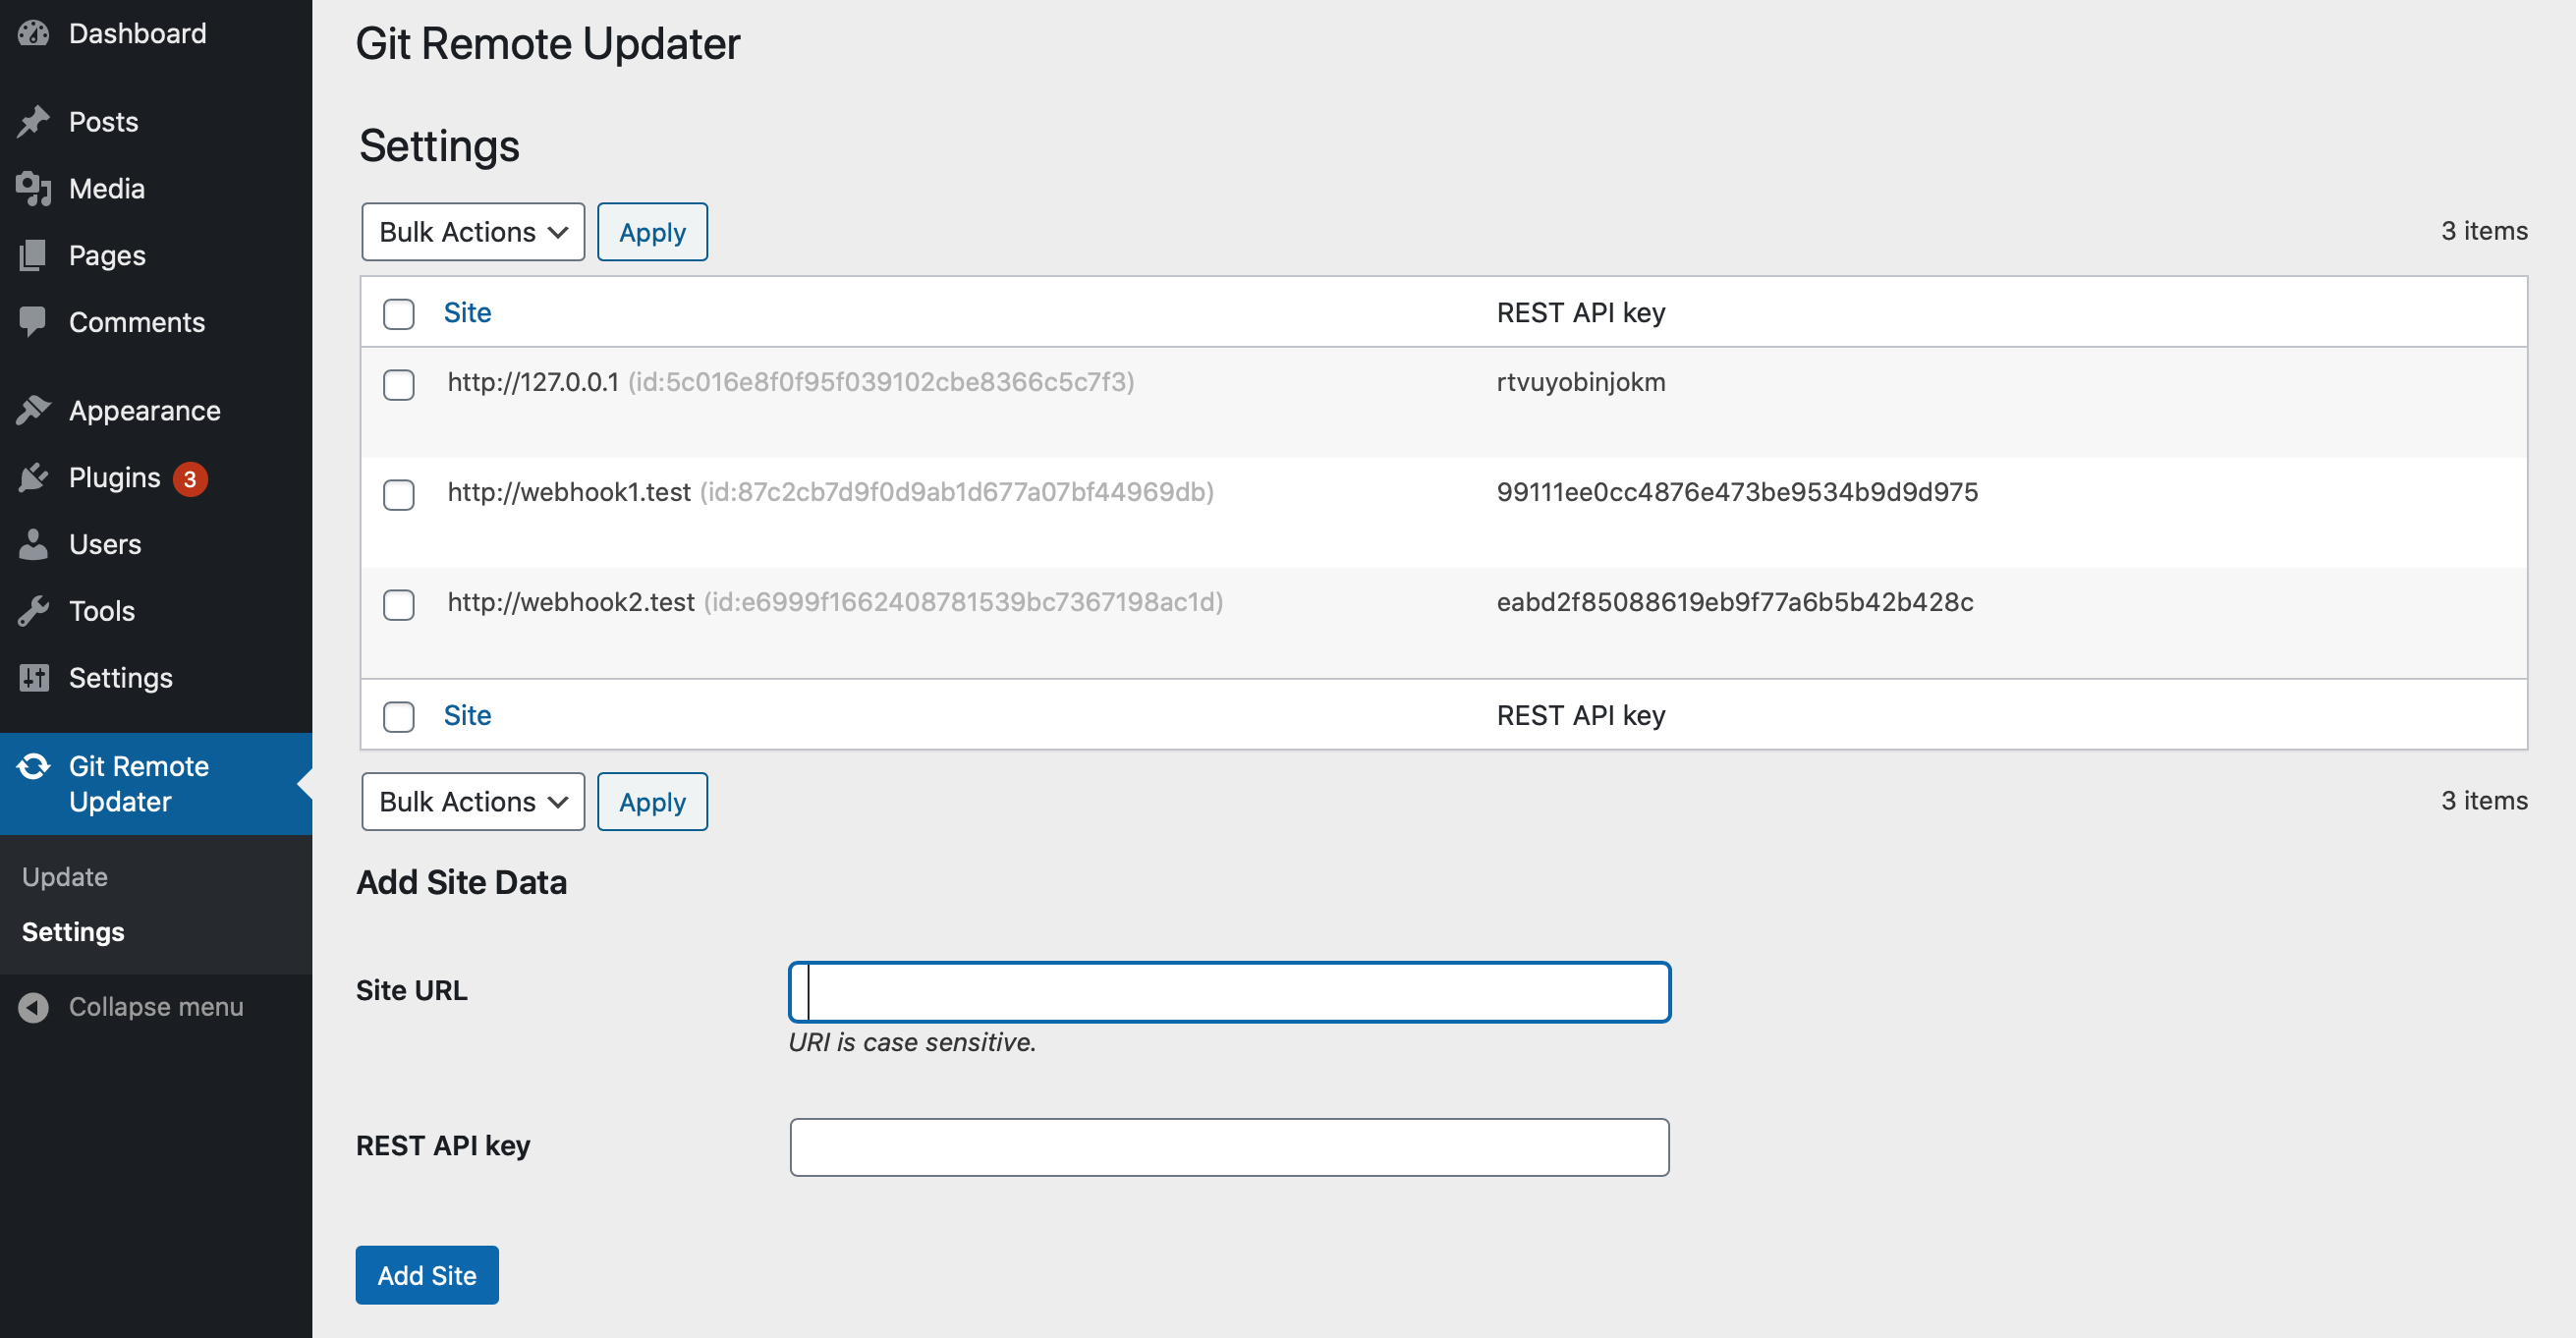Open the Media menu label
Viewport: 2576px width, 1338px height.
click(107, 189)
